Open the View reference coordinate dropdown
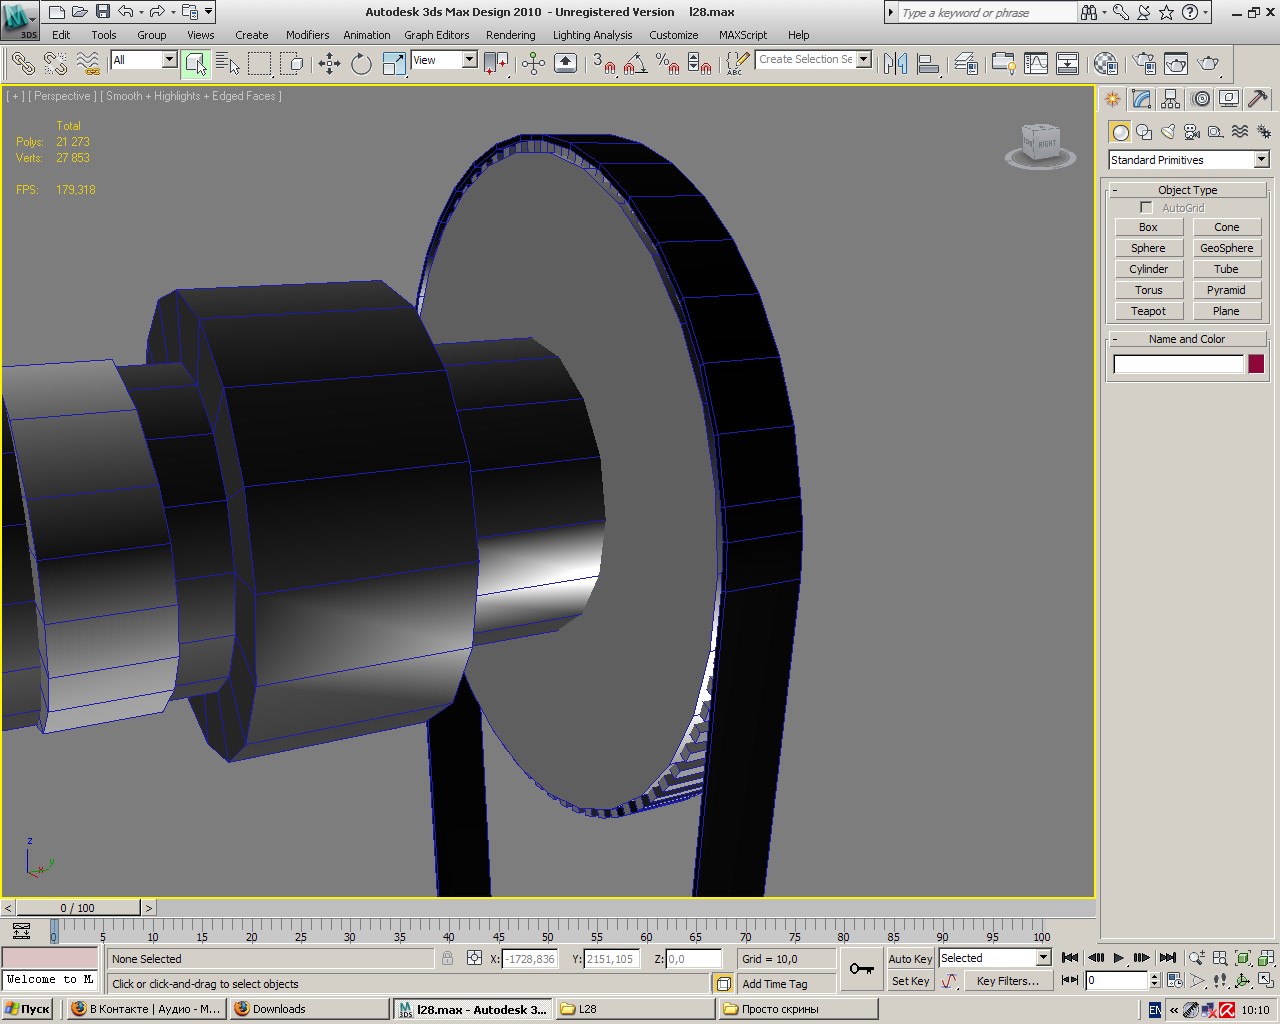The width and height of the screenshot is (1280, 1024). coord(469,60)
